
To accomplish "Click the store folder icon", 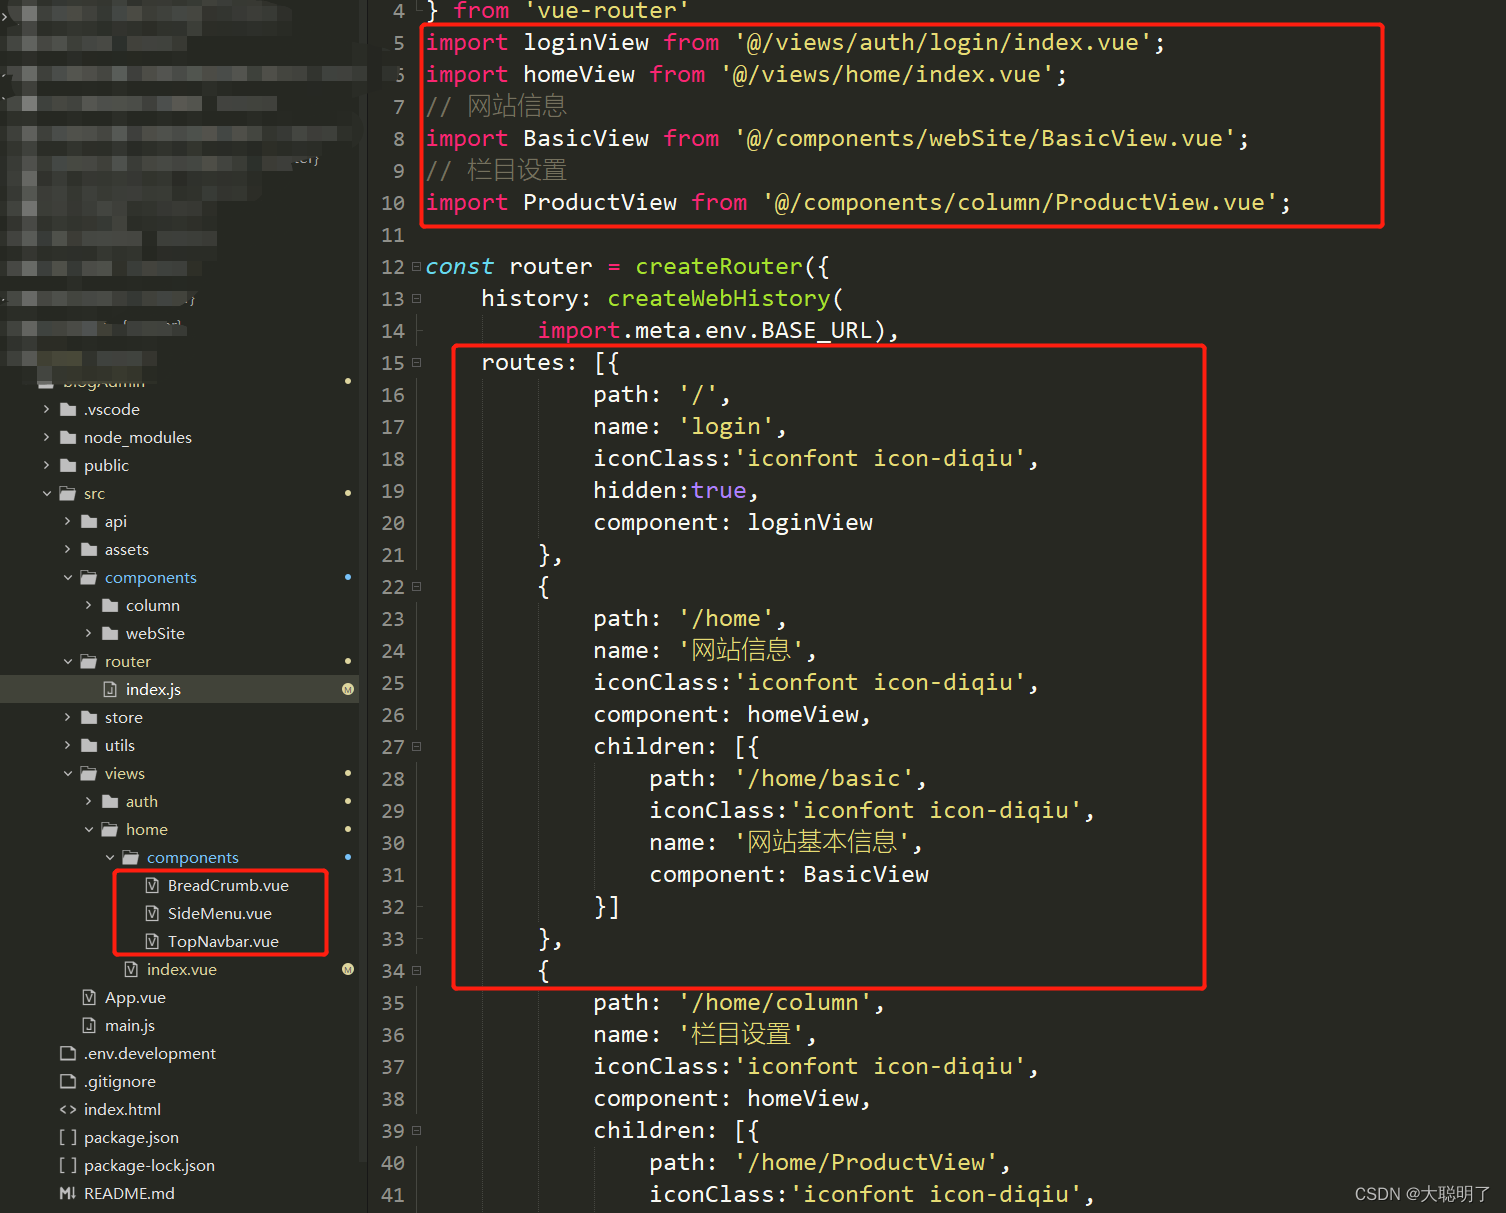I will 89,717.
